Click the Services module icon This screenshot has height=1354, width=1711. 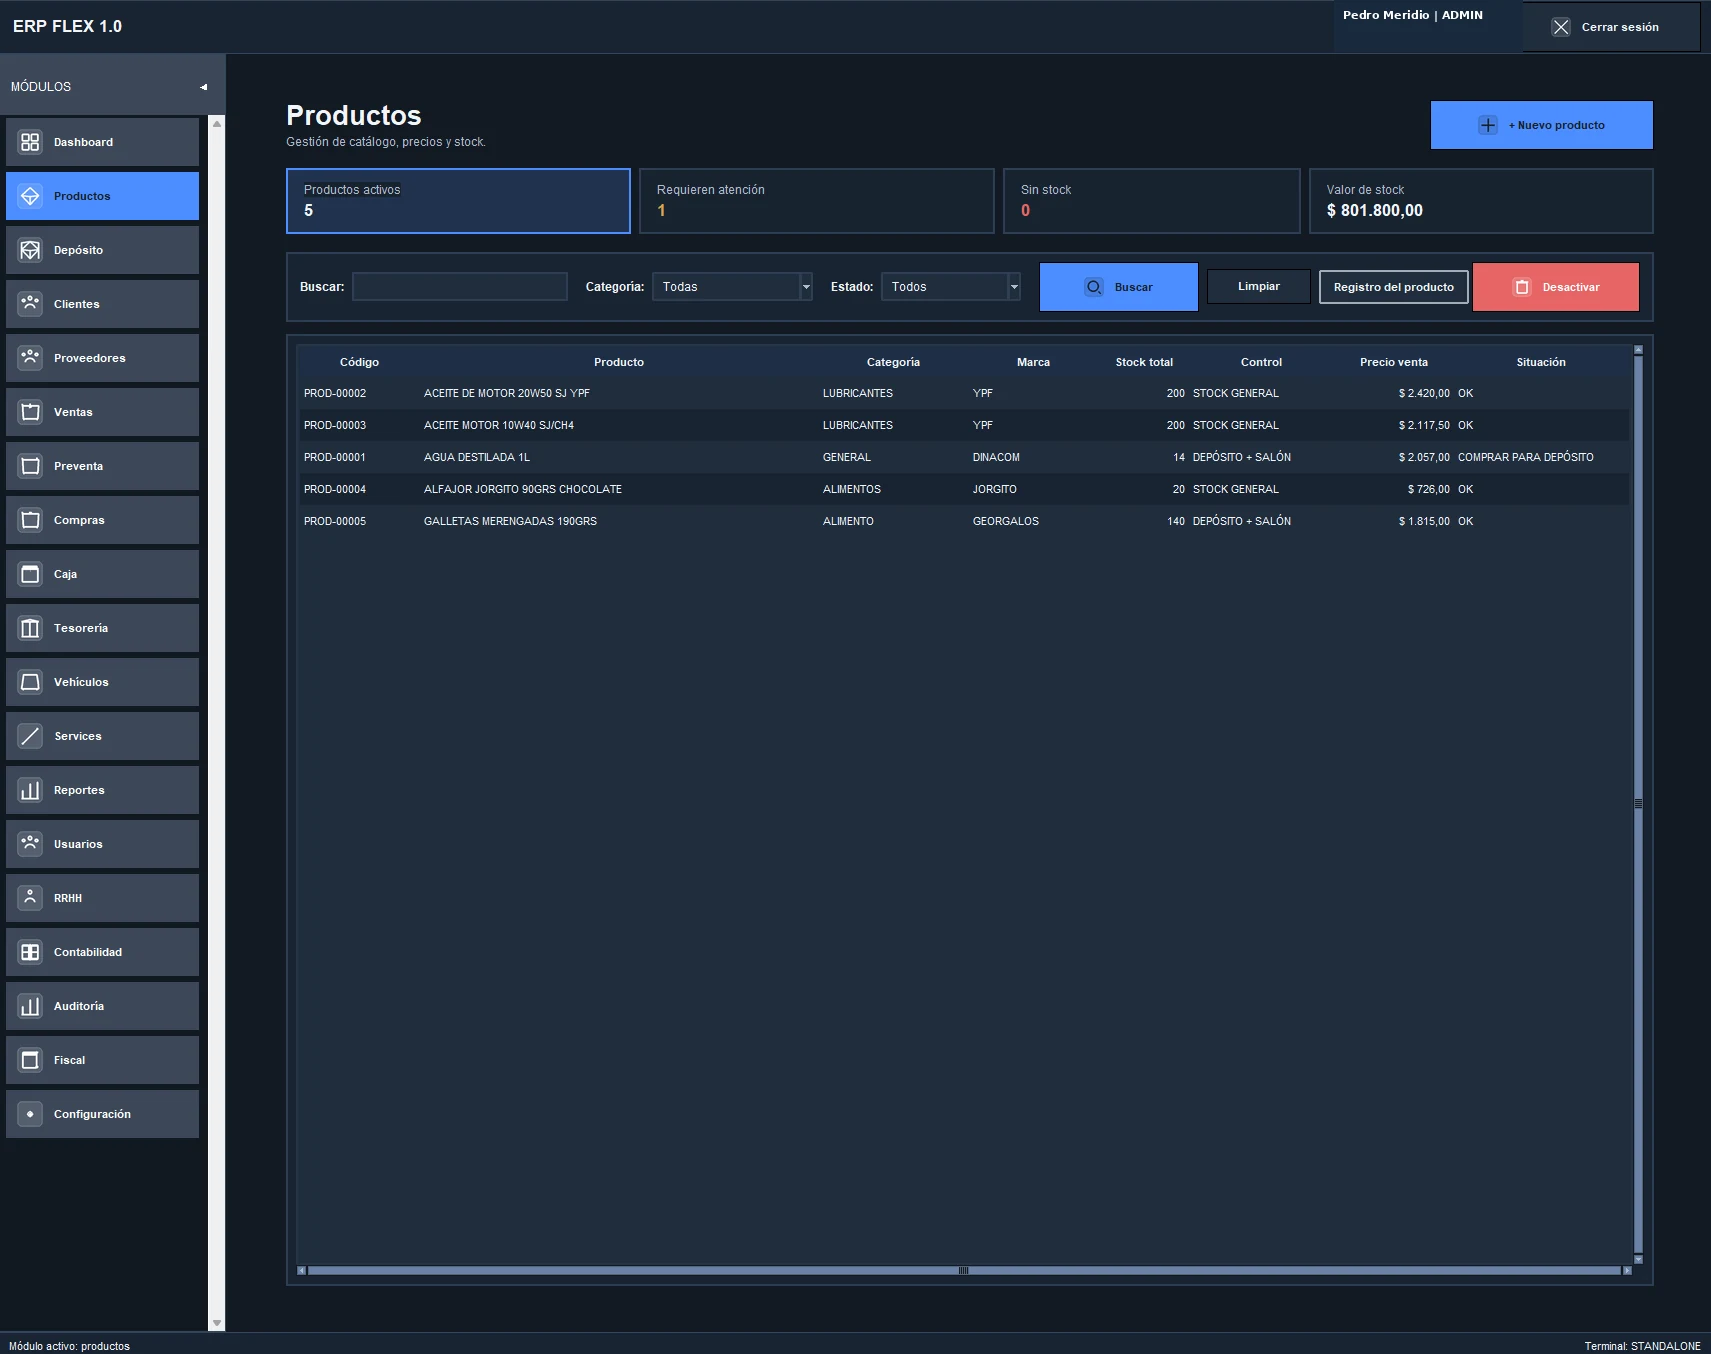click(x=30, y=736)
